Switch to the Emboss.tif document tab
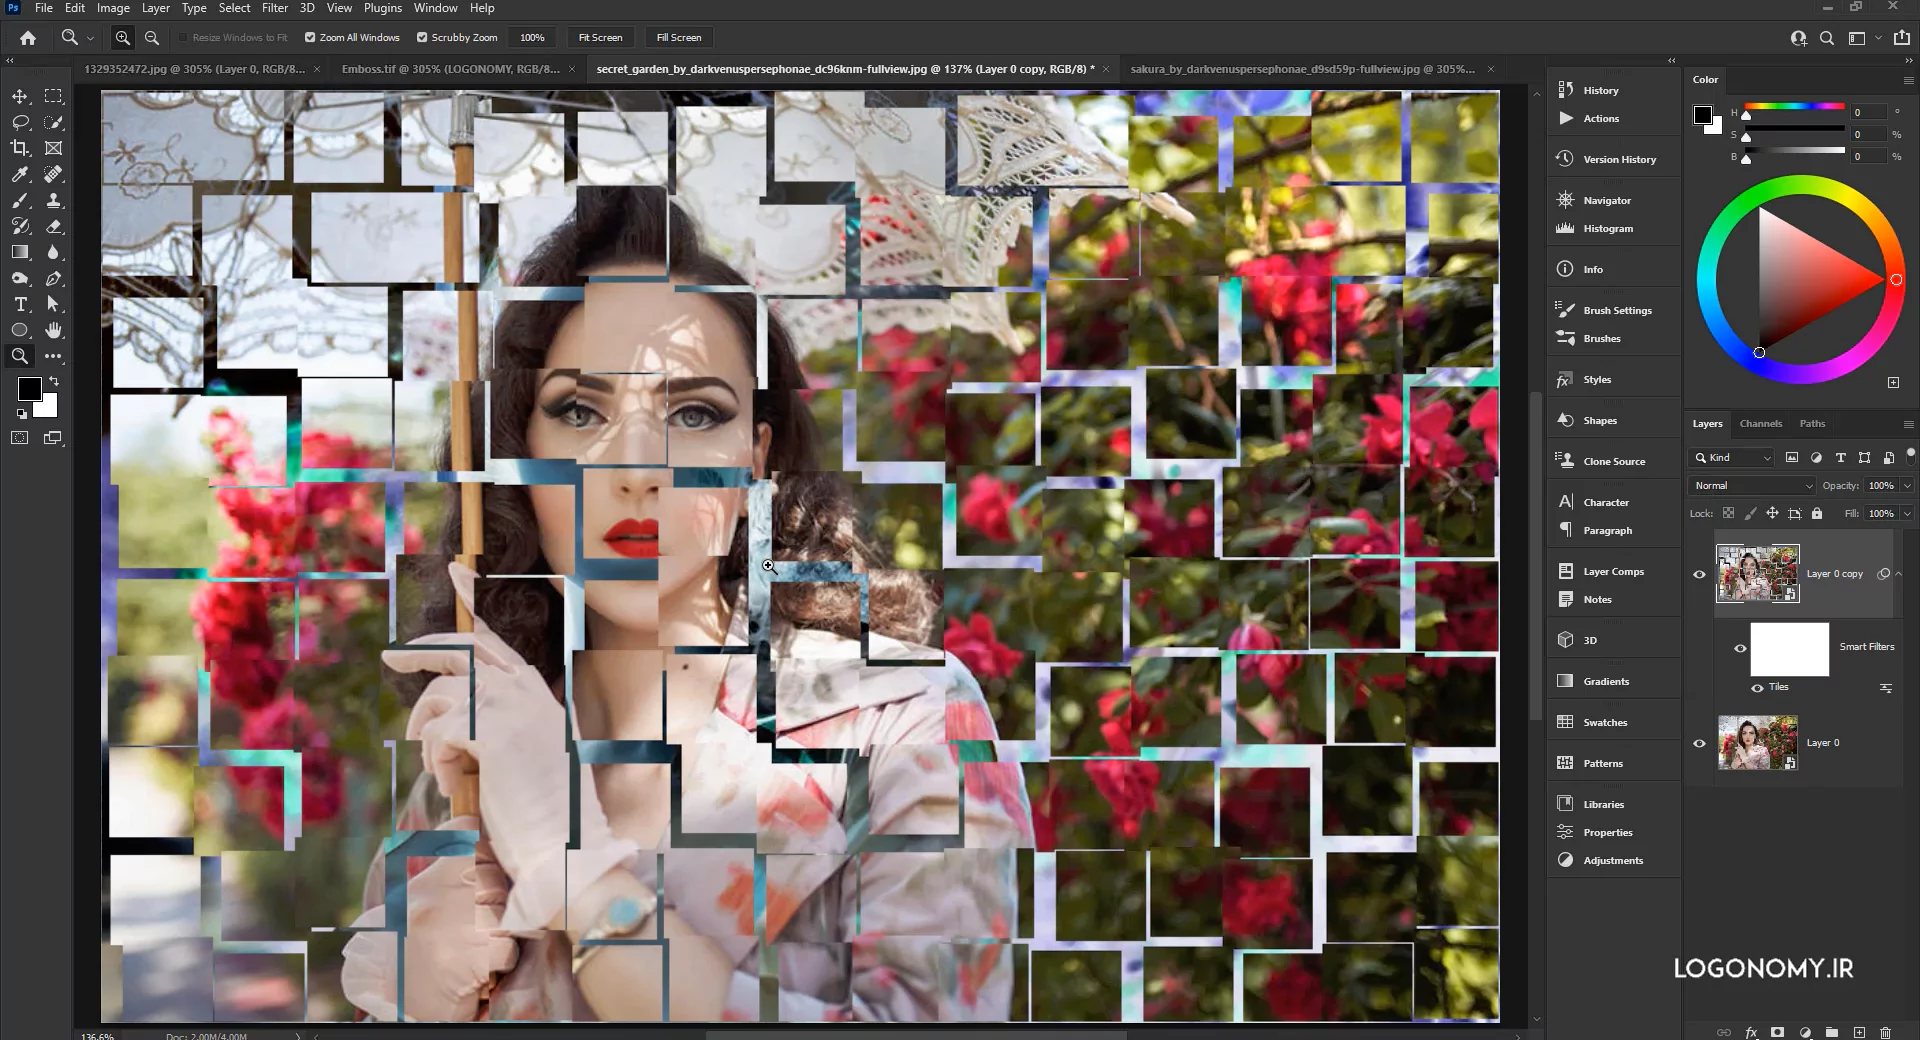The height and width of the screenshot is (1040, 1920). [451, 69]
